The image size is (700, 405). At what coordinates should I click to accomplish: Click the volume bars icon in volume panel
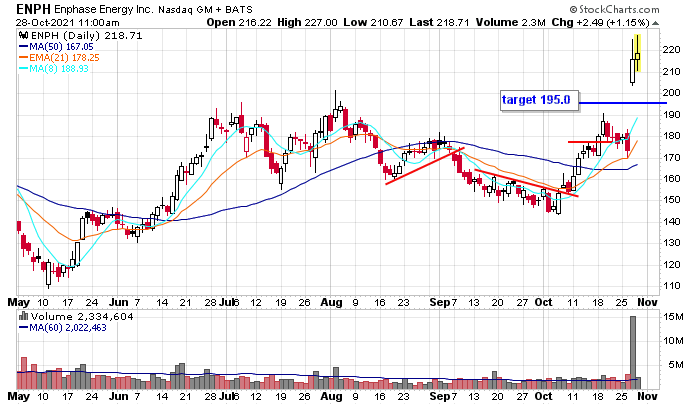click(23, 317)
